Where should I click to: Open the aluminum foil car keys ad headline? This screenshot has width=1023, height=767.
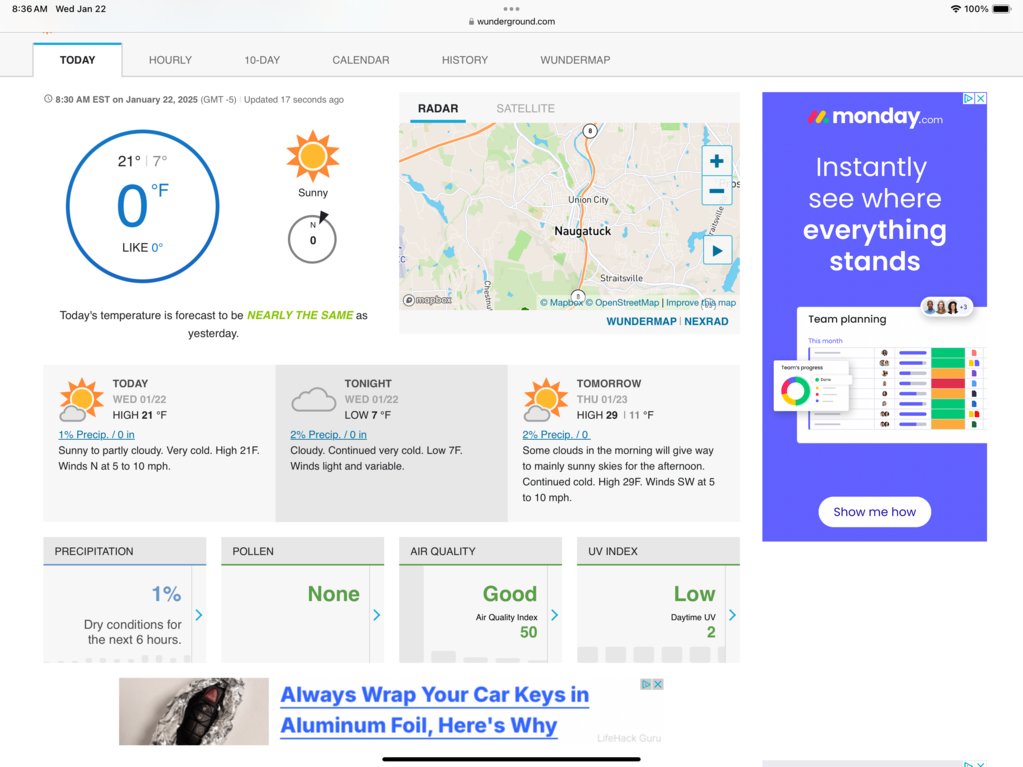pyautogui.click(x=435, y=710)
